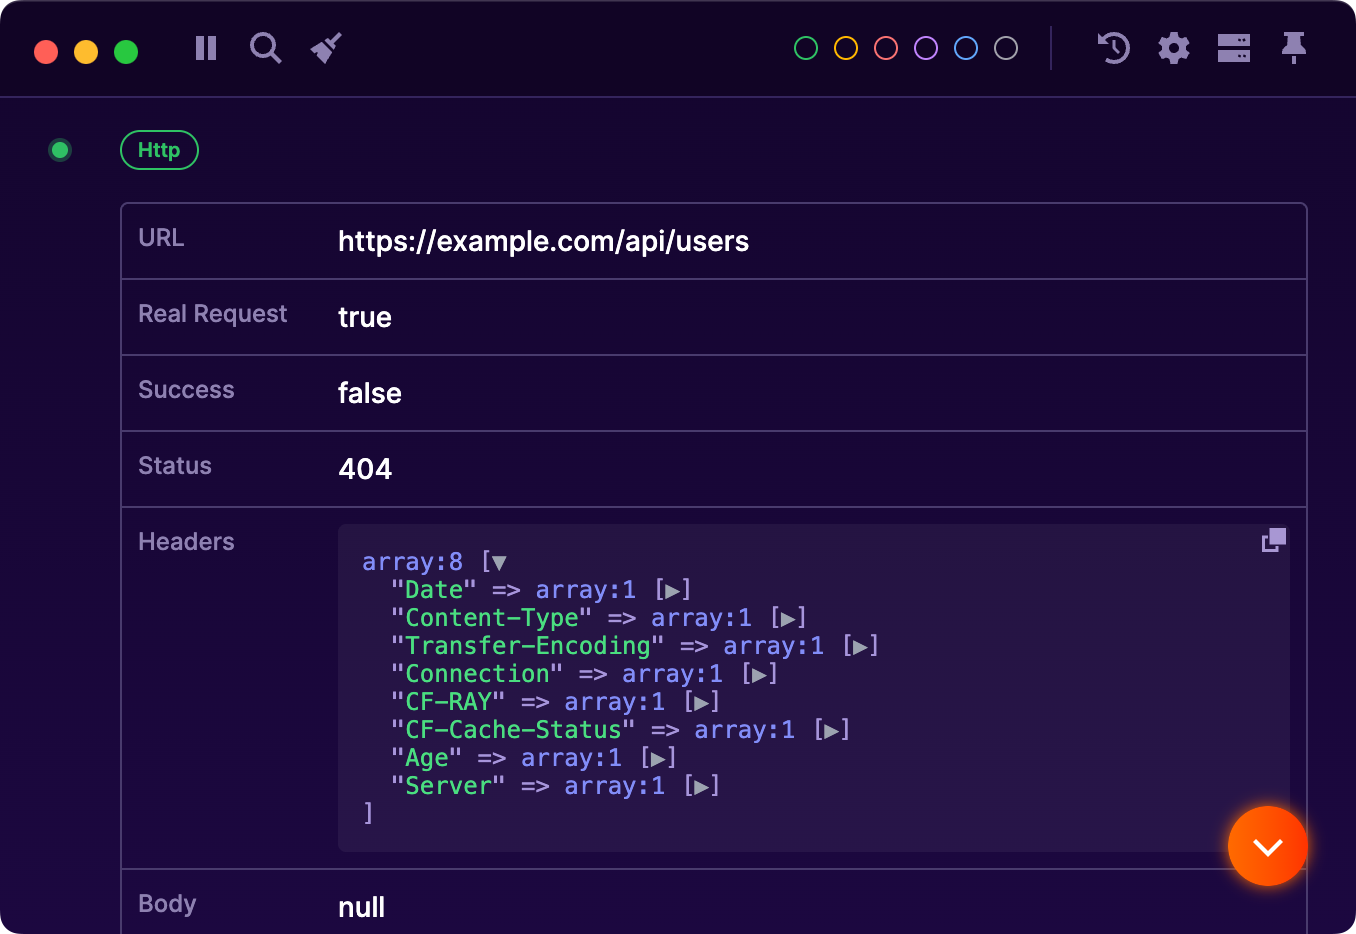Click the https://example.com/api/users URL
The width and height of the screenshot is (1356, 934).
544,240
